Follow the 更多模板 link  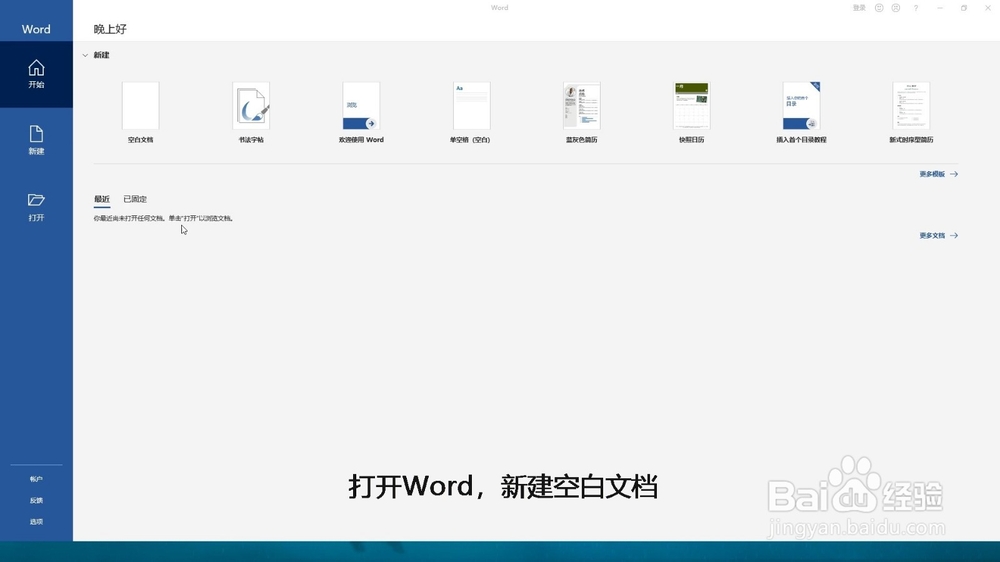point(938,174)
